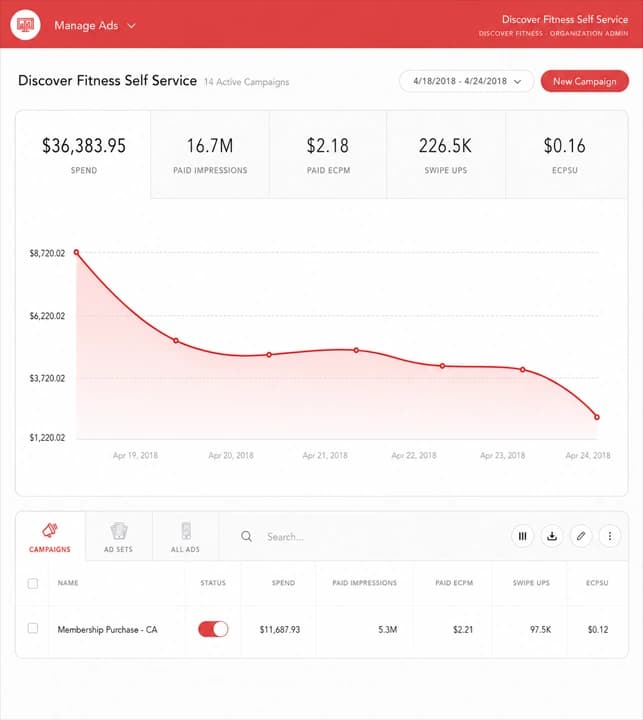
Task: Check the Membership Purchase - CA row checkbox
Action: click(x=33, y=628)
